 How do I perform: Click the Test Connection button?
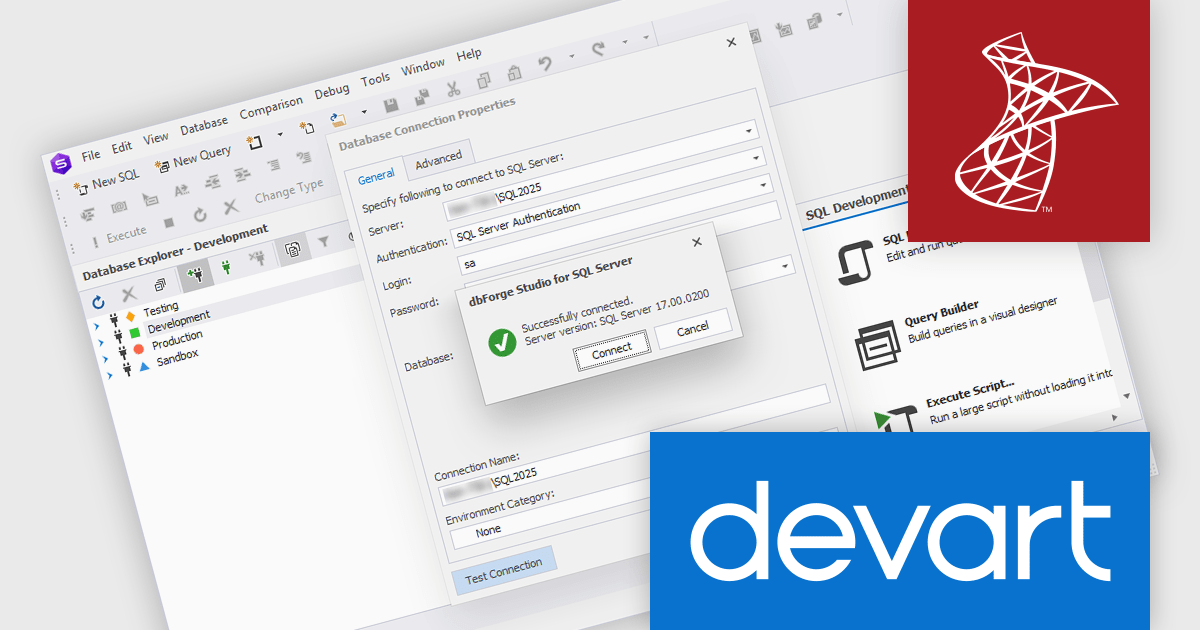pyautogui.click(x=504, y=571)
